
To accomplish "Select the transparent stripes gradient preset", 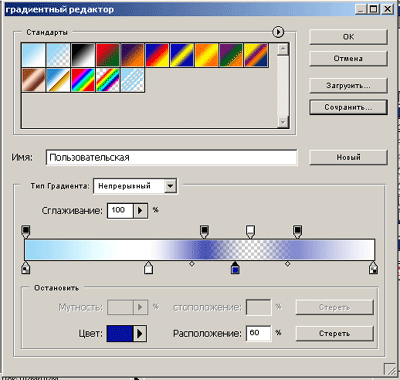I will pos(132,80).
